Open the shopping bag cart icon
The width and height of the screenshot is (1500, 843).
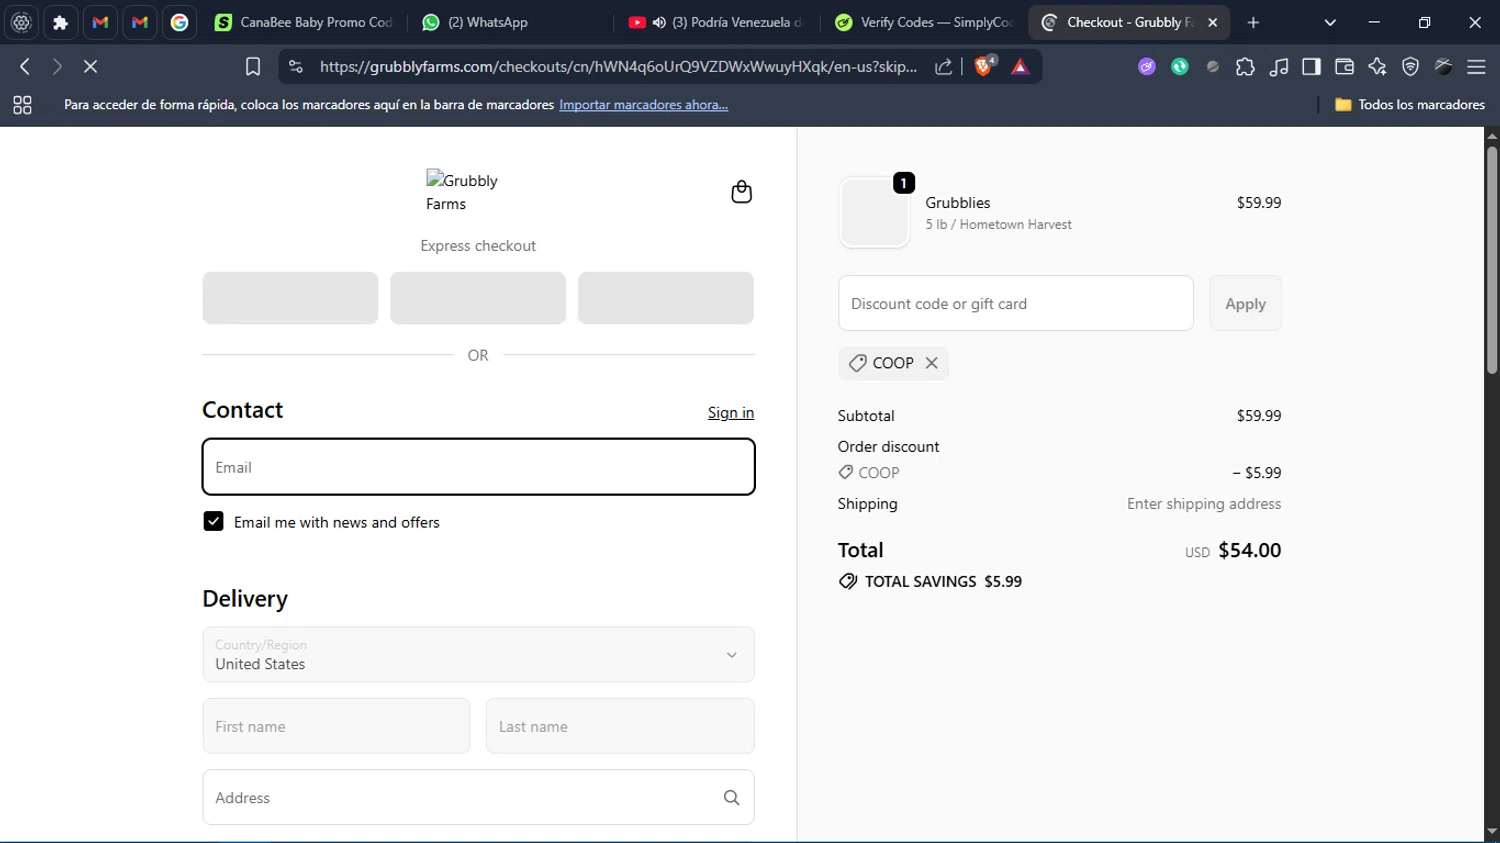click(741, 191)
